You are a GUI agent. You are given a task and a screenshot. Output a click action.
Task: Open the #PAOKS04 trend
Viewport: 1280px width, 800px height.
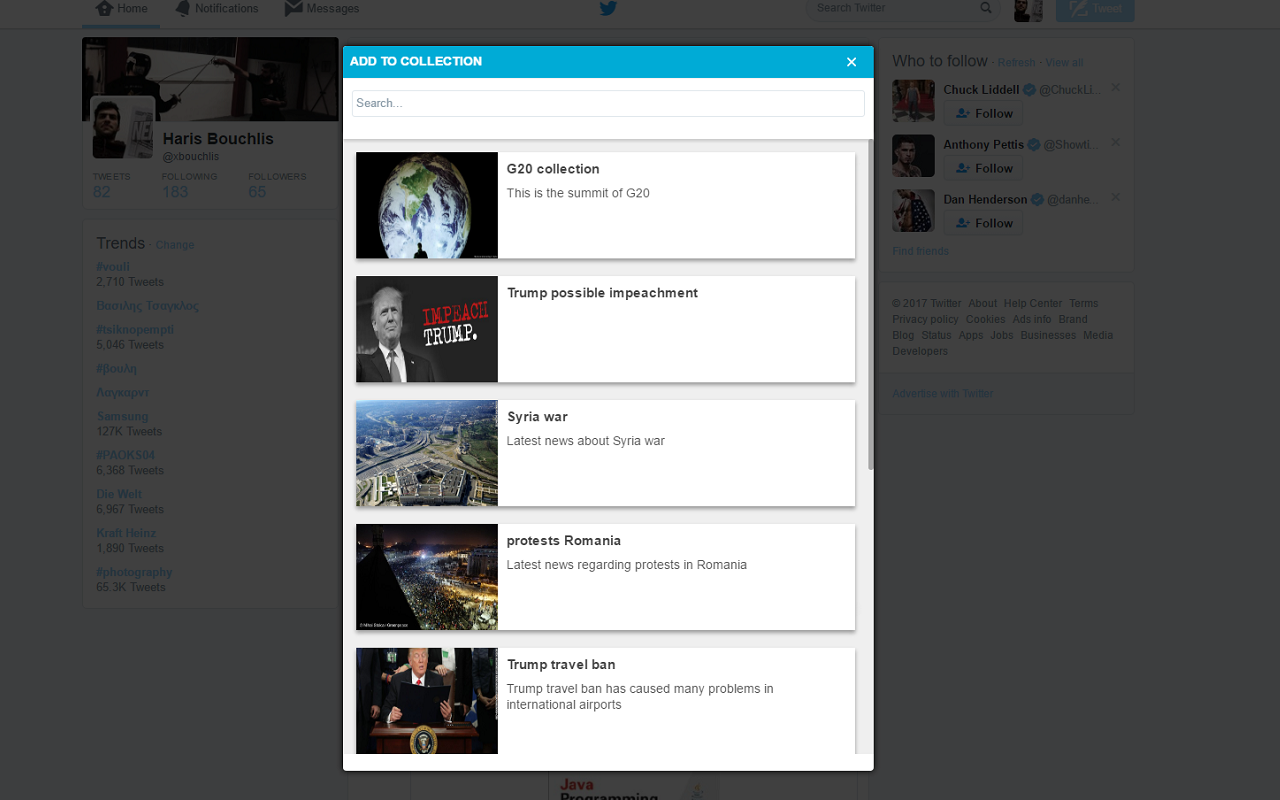[x=125, y=455]
